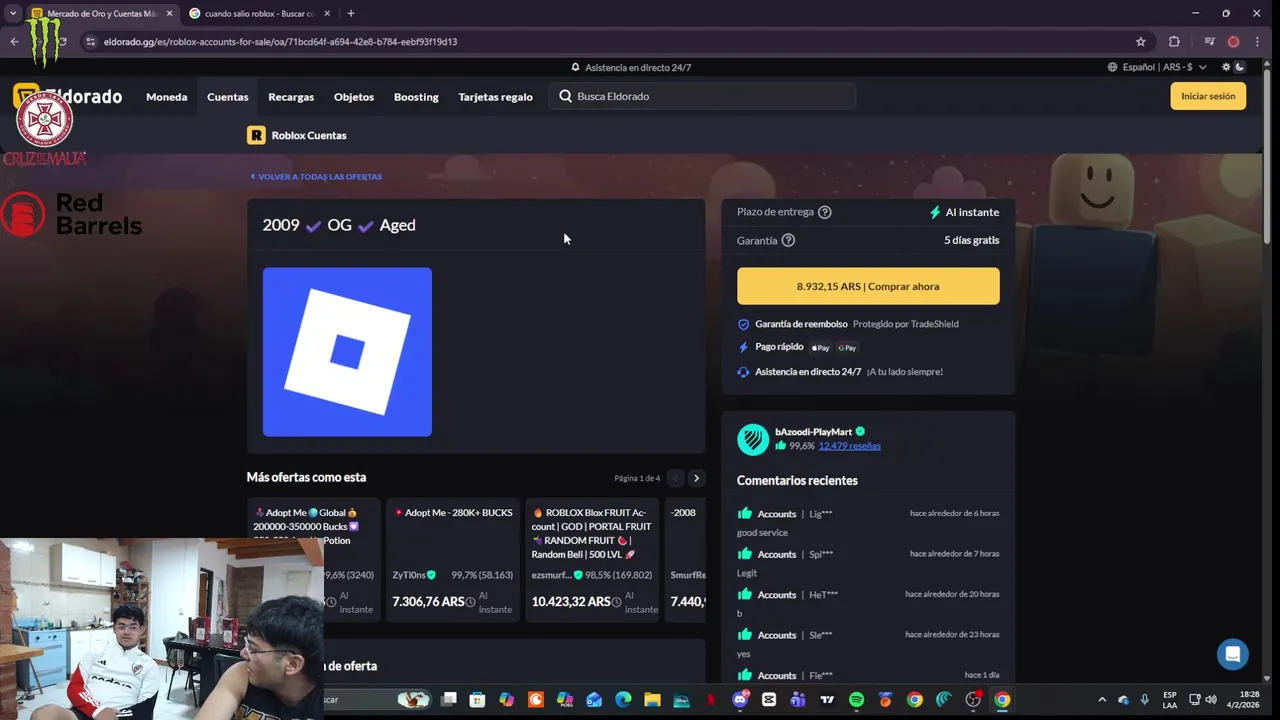This screenshot has width=1280, height=720.
Task: Open Netflix from the taskbar
Action: click(x=711, y=700)
